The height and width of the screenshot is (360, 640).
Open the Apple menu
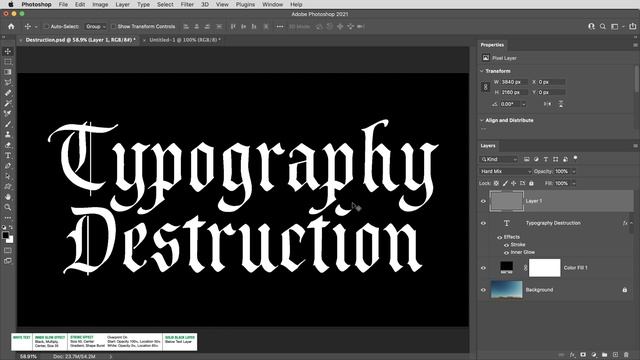pos(11,4)
